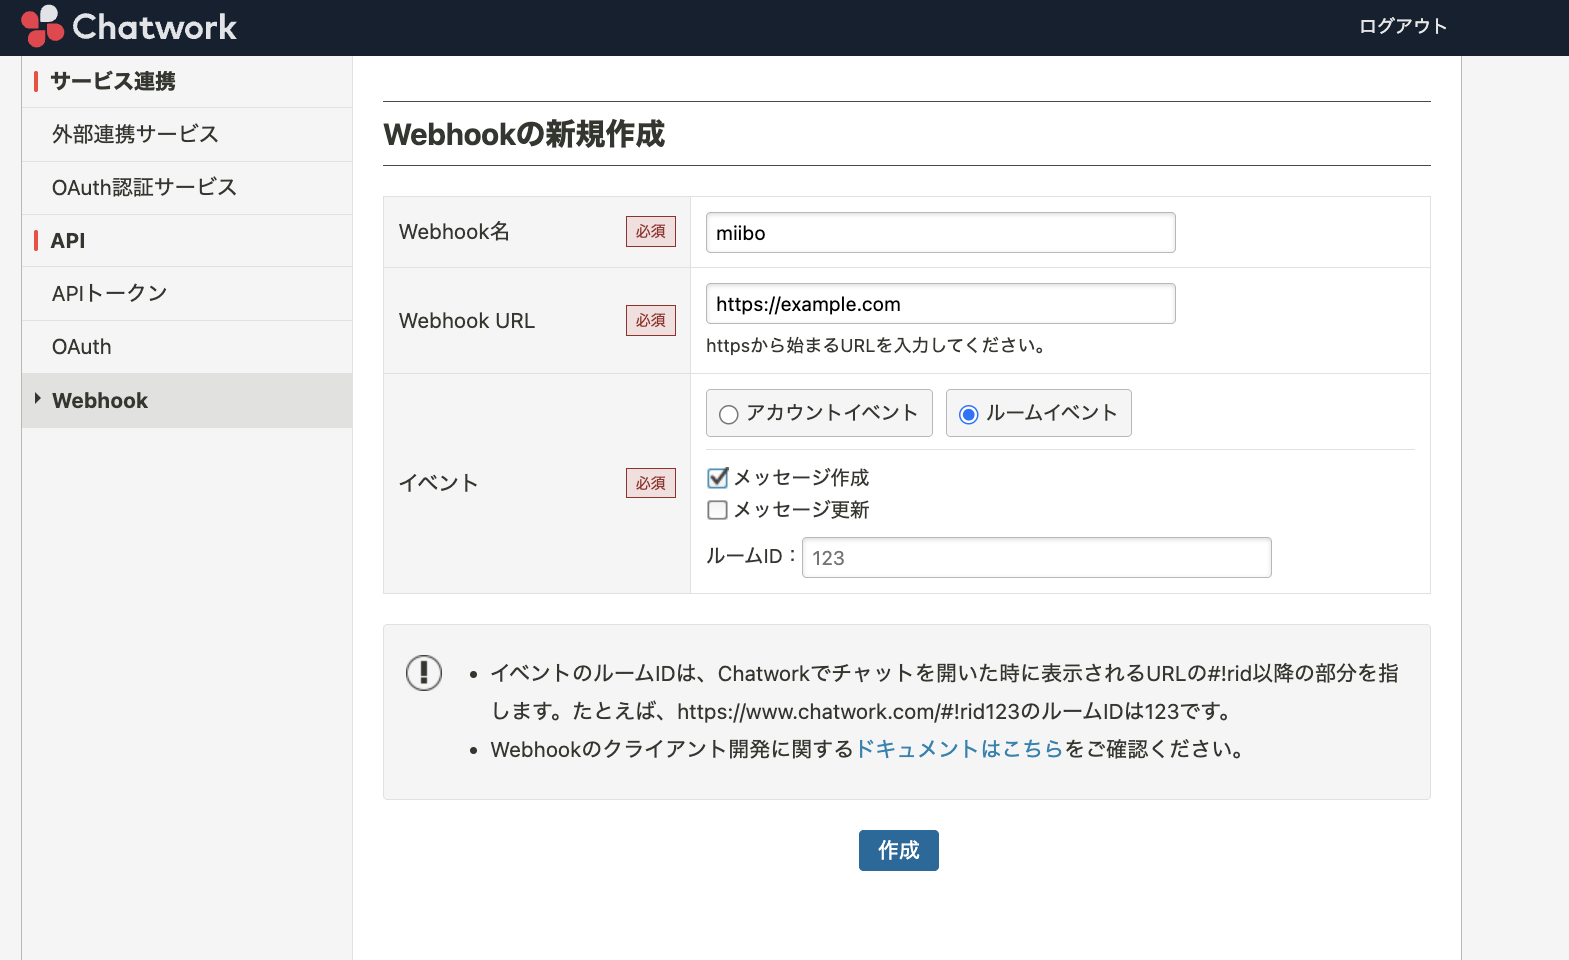
Task: Click the Chatwork logo
Action: [x=129, y=26]
